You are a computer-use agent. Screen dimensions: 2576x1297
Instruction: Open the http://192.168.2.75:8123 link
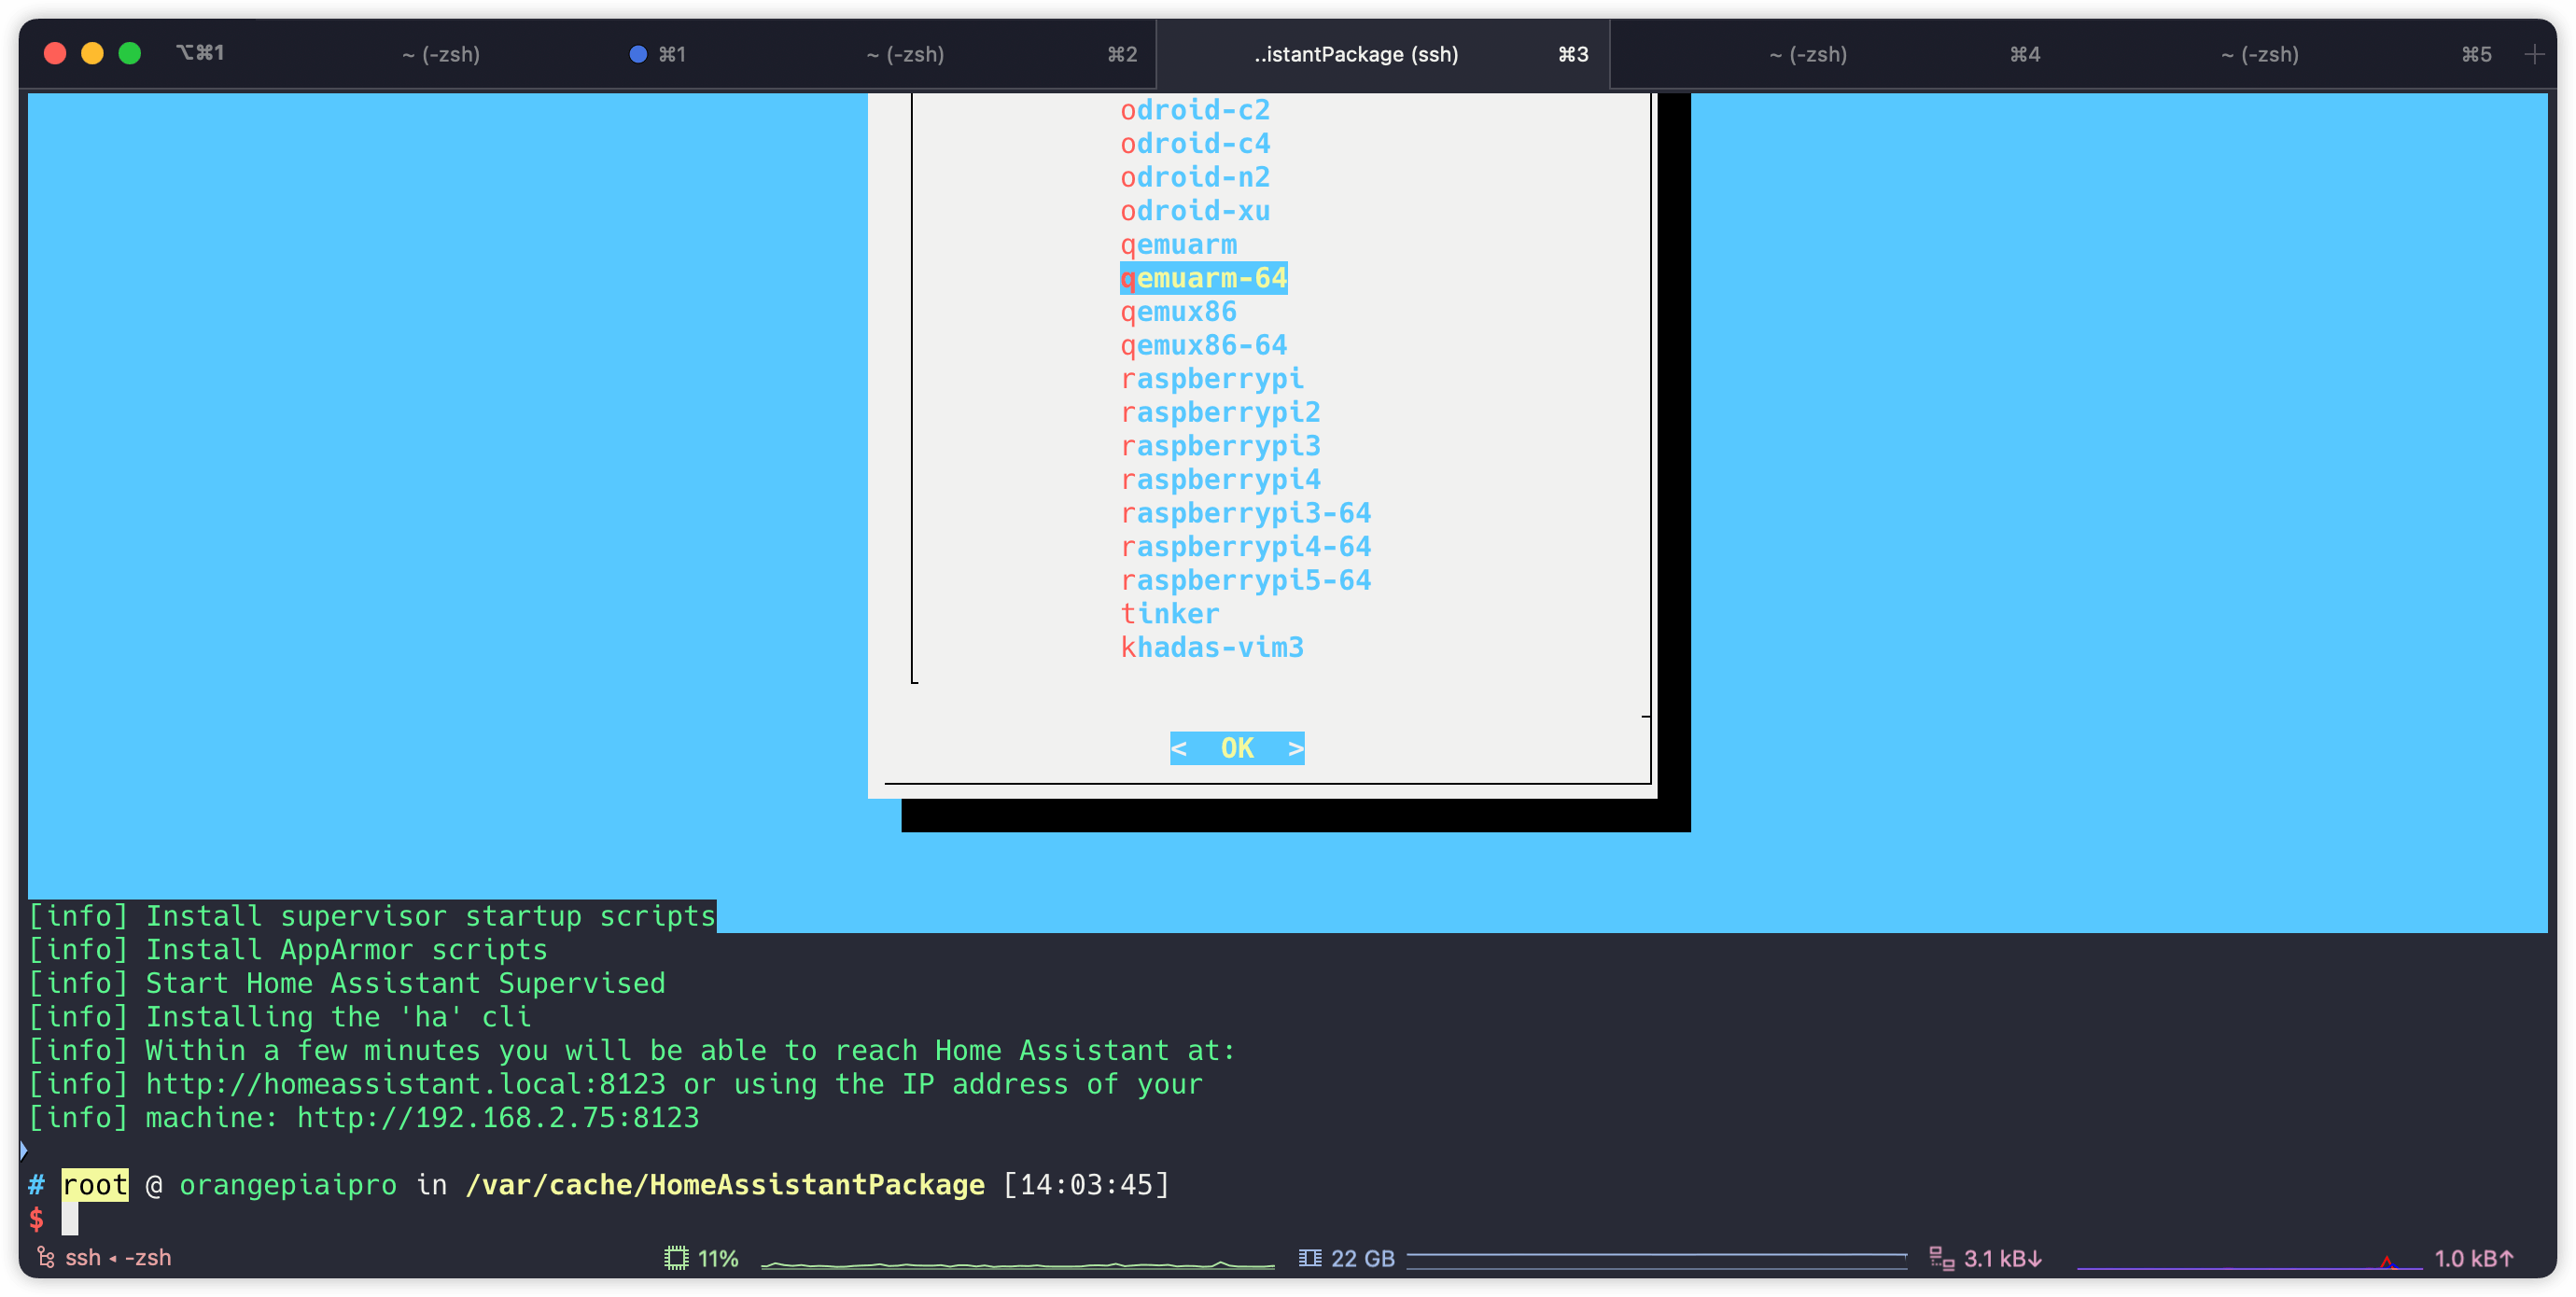(x=497, y=1118)
